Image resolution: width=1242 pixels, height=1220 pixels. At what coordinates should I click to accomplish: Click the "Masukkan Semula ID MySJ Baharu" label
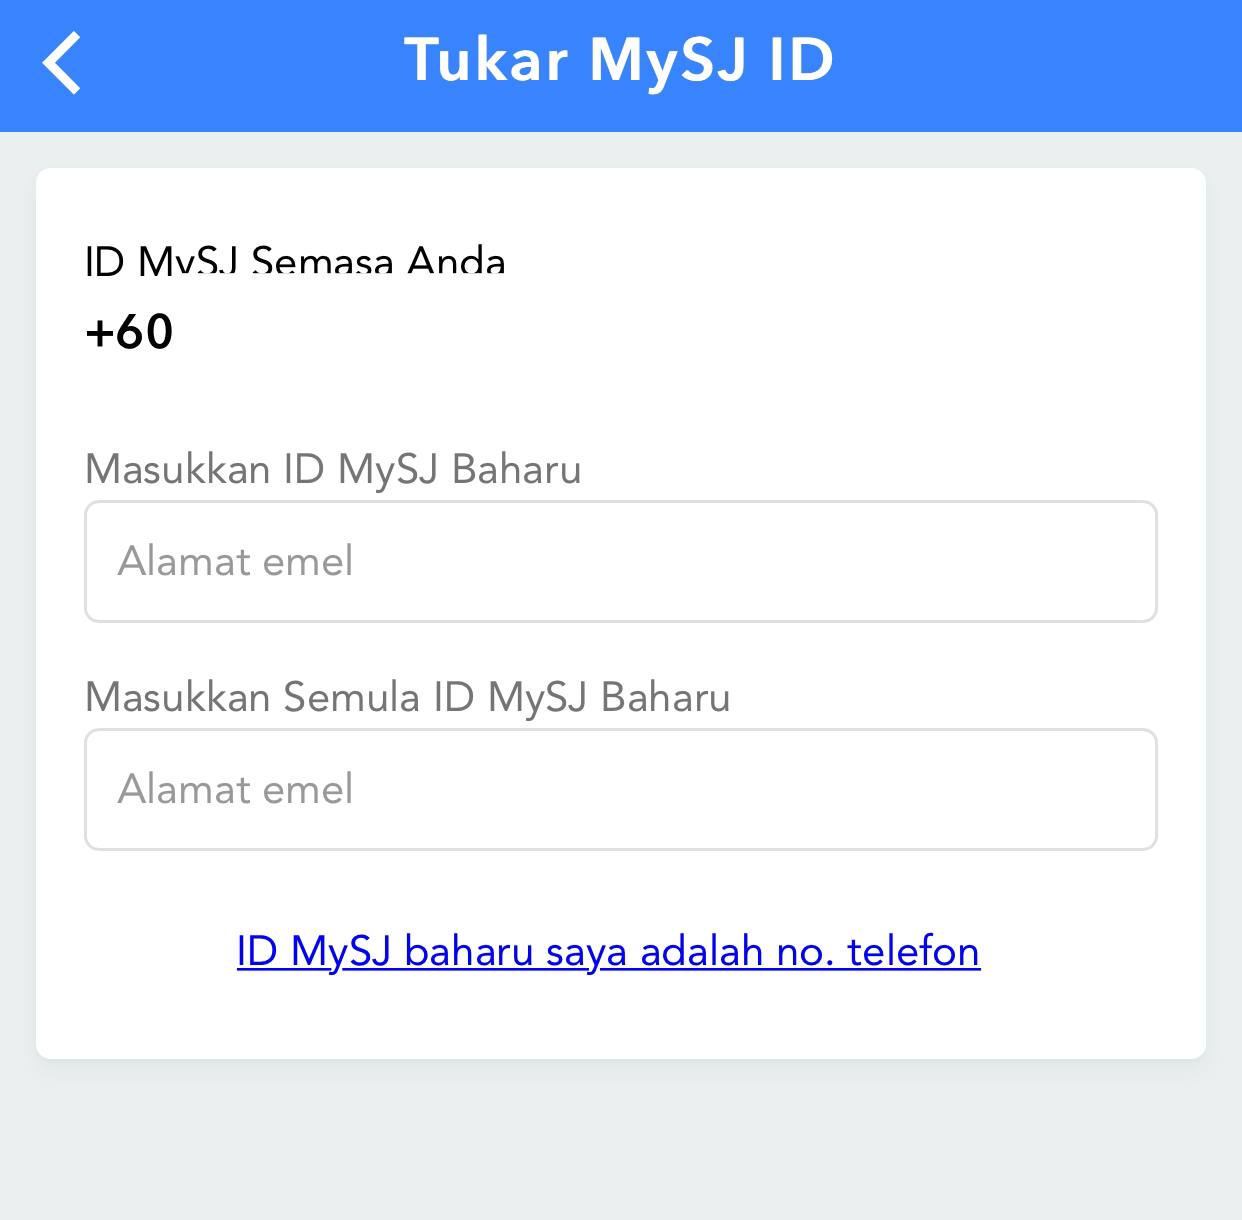click(x=407, y=697)
